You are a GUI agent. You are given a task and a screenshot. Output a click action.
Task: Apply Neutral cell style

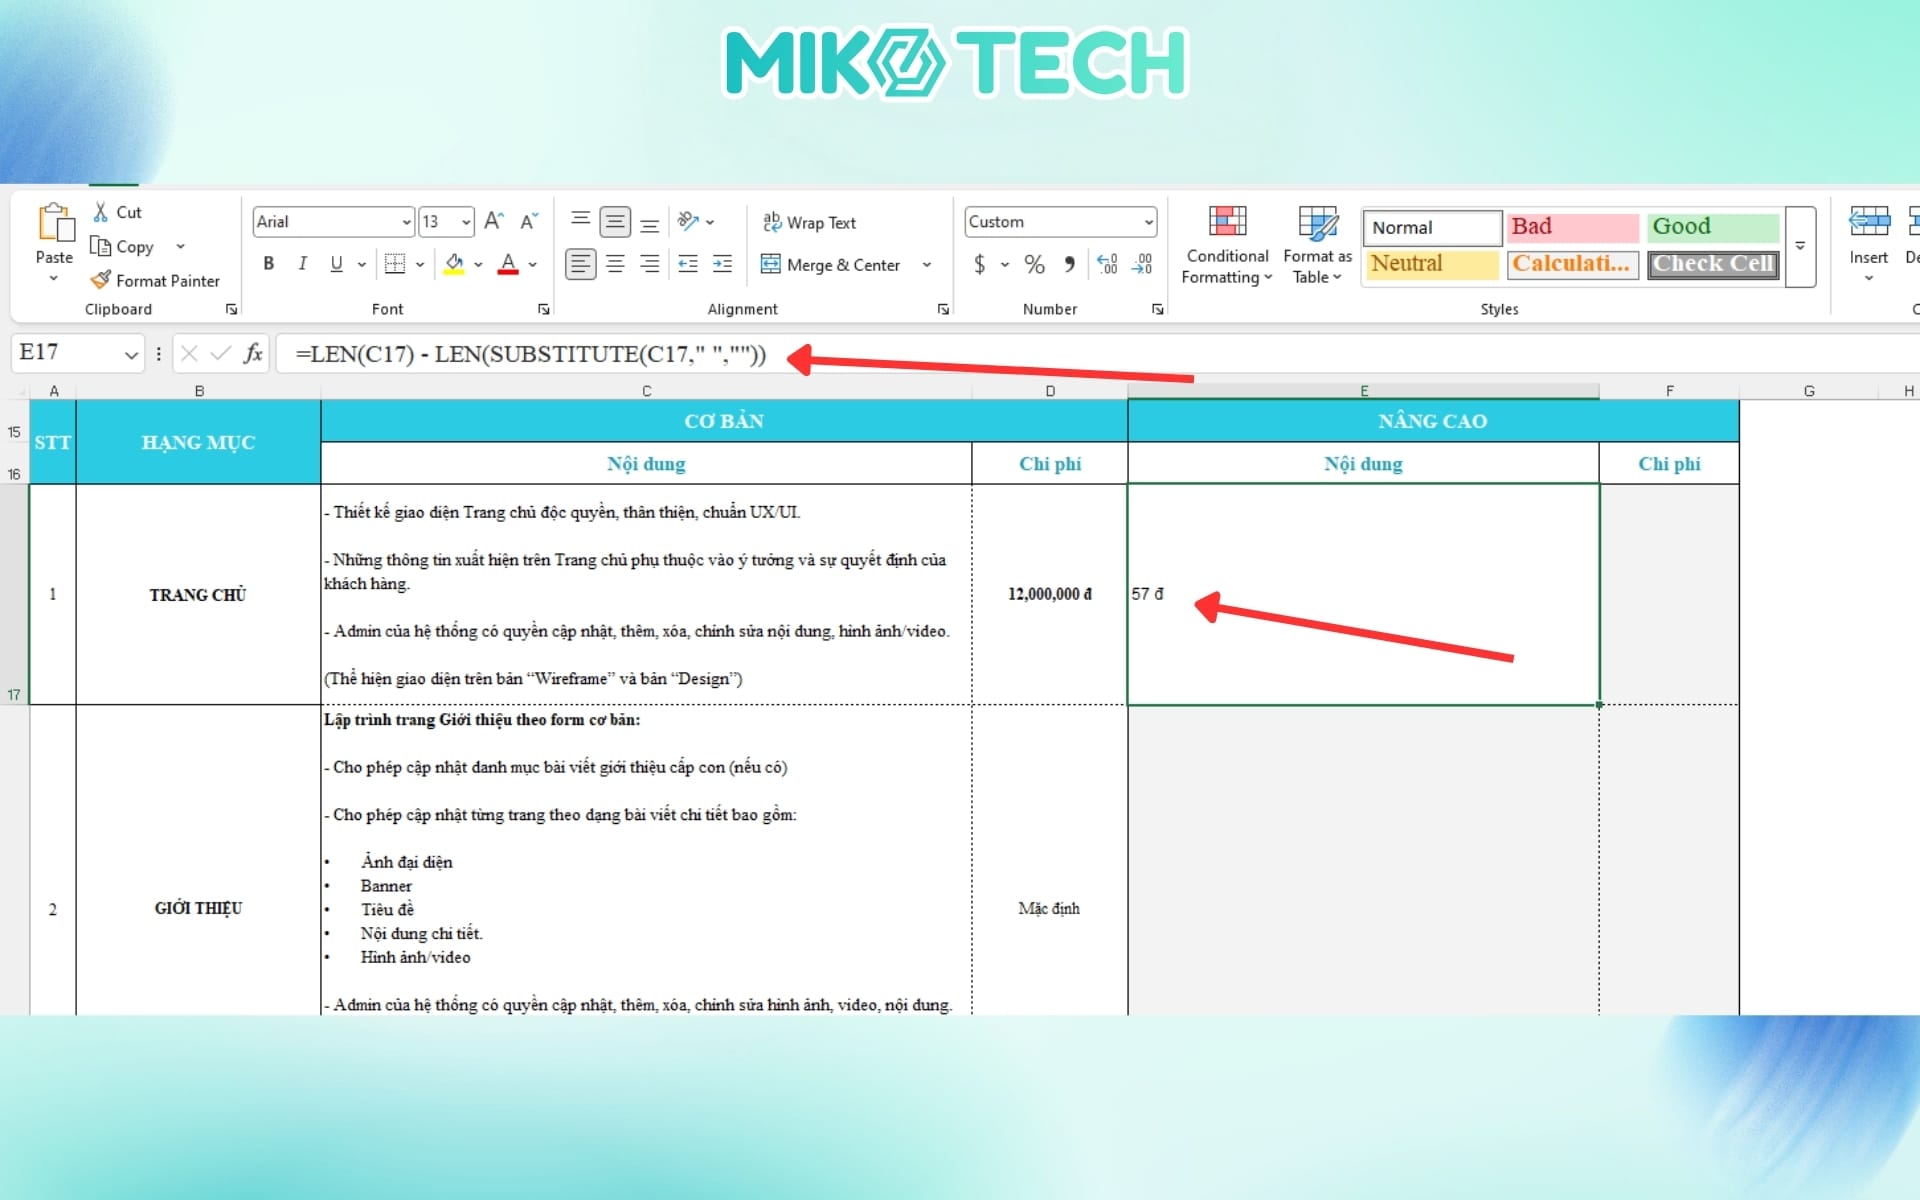[x=1432, y=264]
